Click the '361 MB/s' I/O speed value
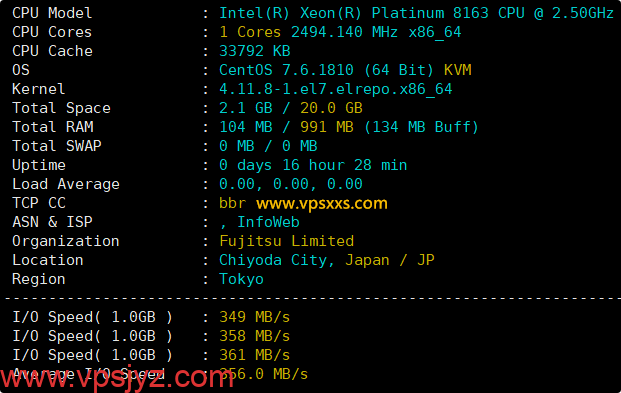 (x=254, y=355)
